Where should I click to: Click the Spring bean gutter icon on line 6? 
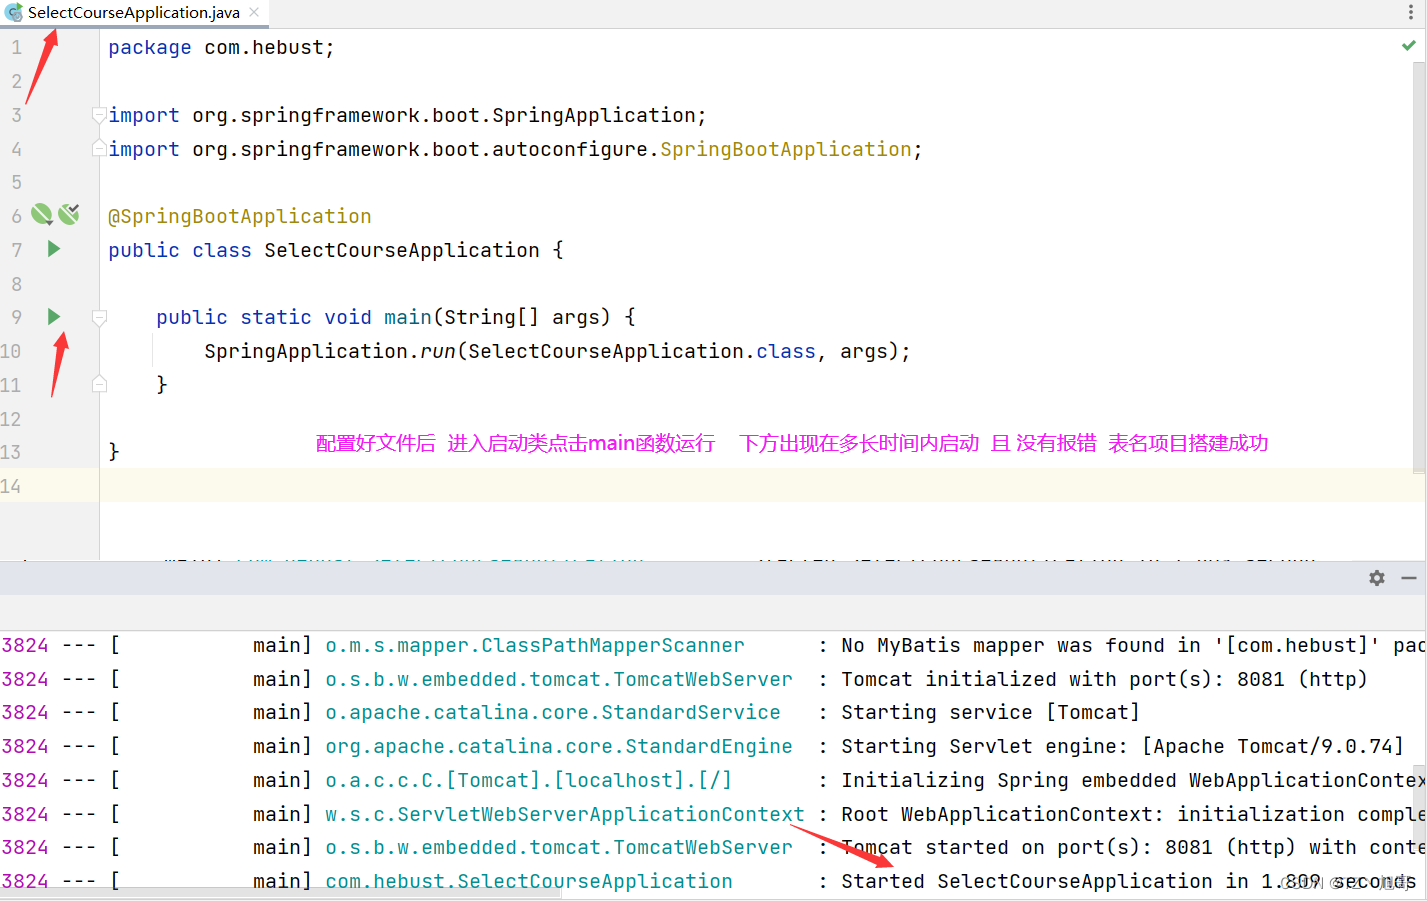[x=41, y=214]
